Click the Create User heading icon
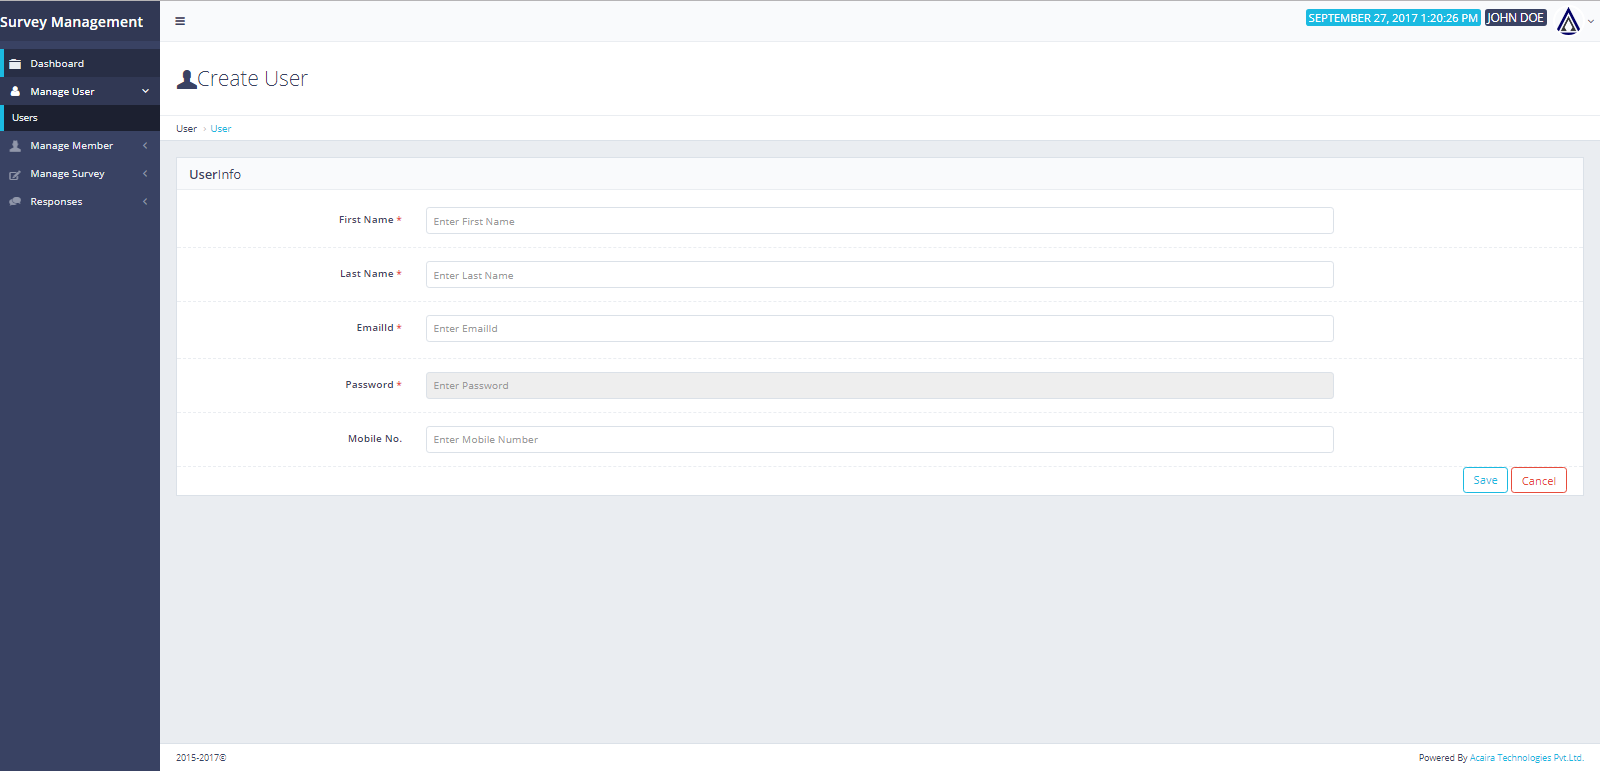1600x771 pixels. pos(186,80)
